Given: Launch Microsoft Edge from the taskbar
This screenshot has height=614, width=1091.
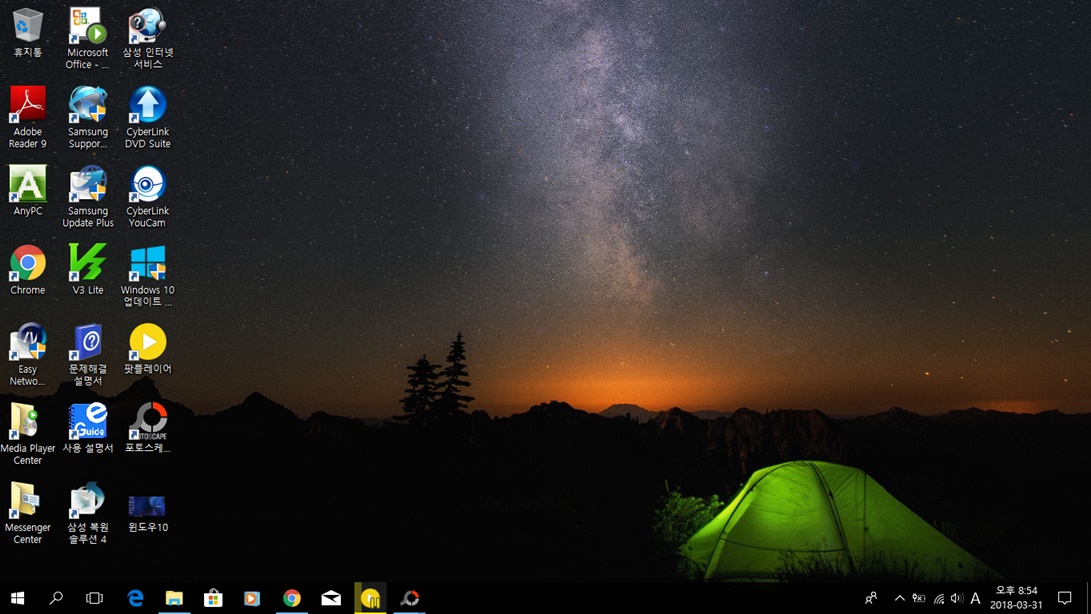Looking at the screenshot, I should click(135, 598).
